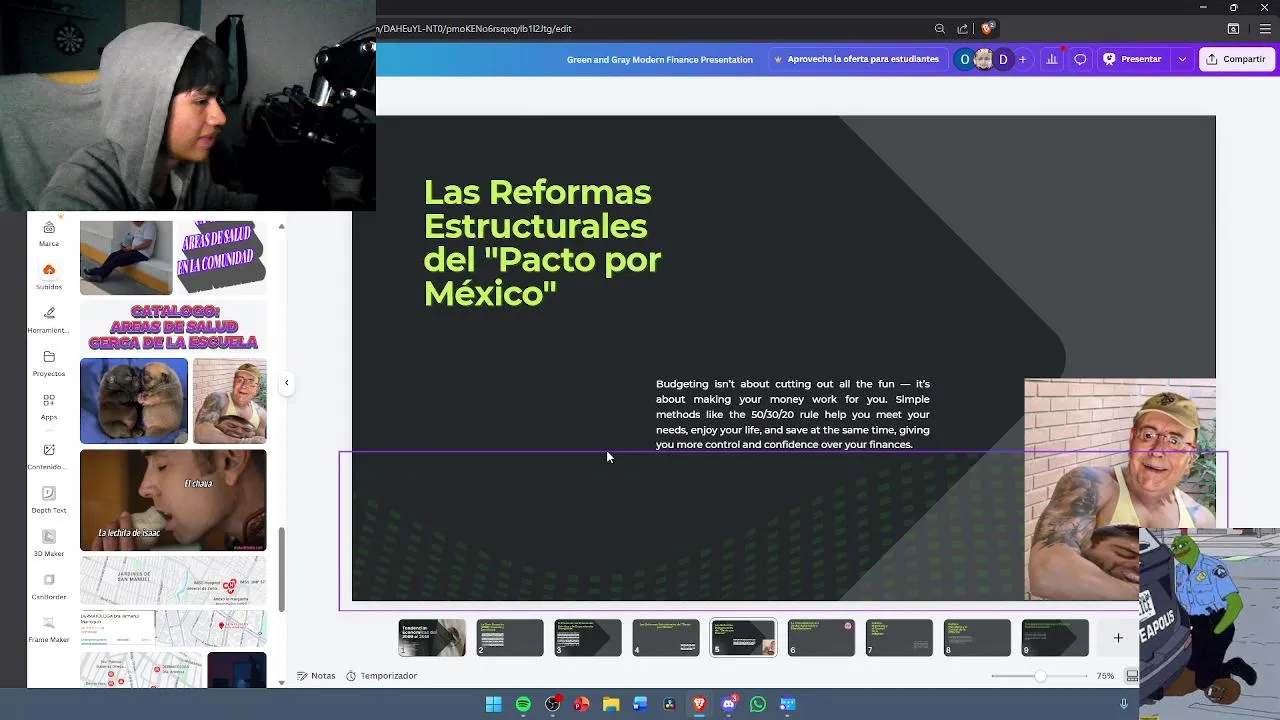This screenshot has height=720, width=1280.
Task: Pick the person sitting on curb upload
Action: click(126, 258)
